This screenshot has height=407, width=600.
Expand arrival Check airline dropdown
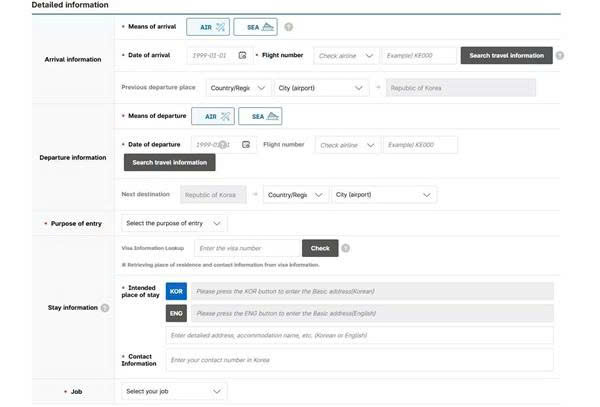(346, 56)
